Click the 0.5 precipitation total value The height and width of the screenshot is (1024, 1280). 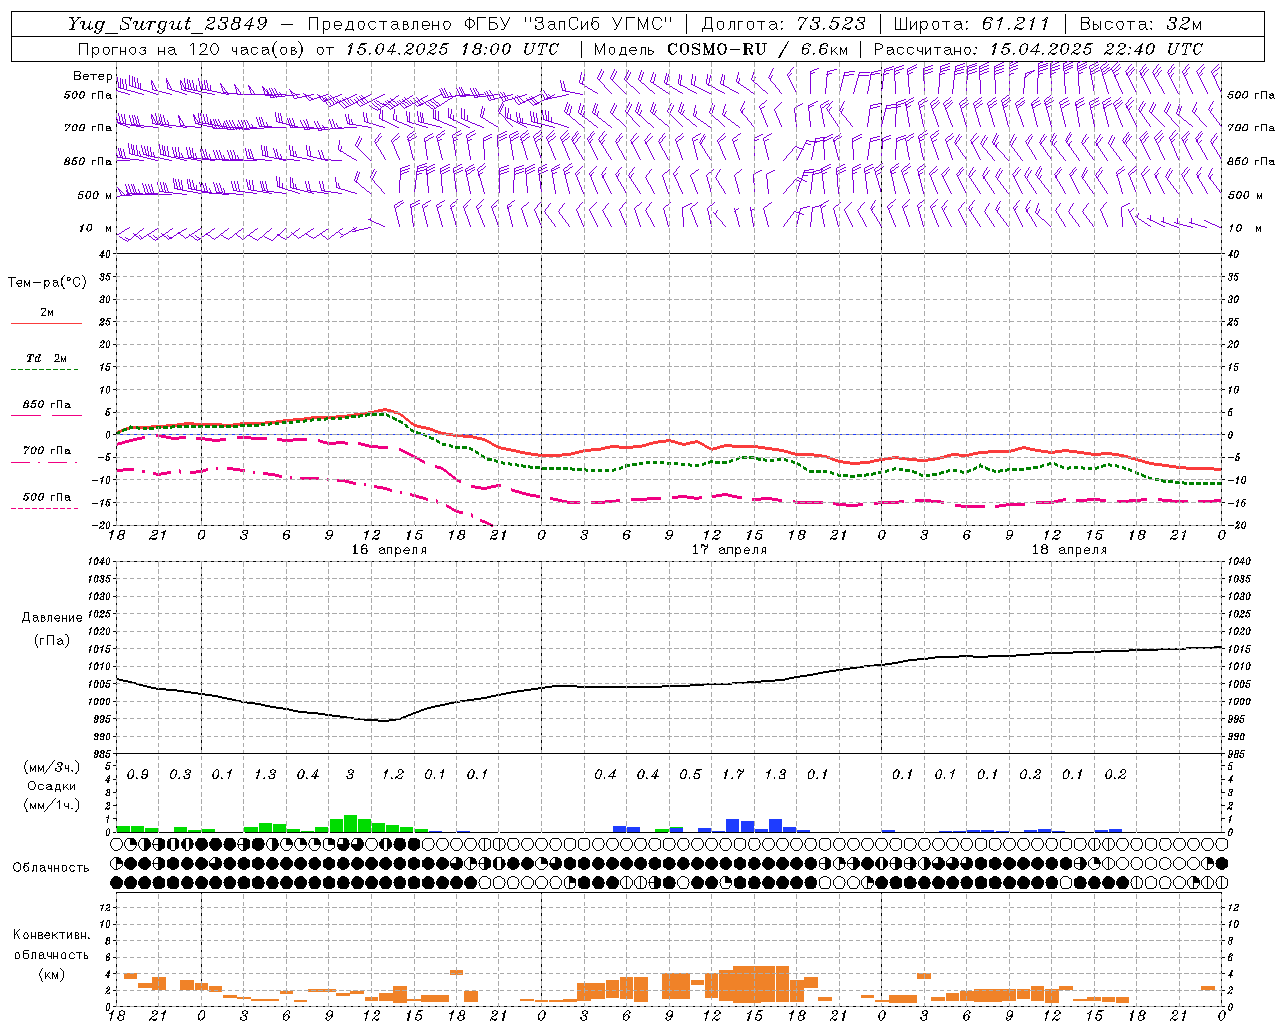690,774
